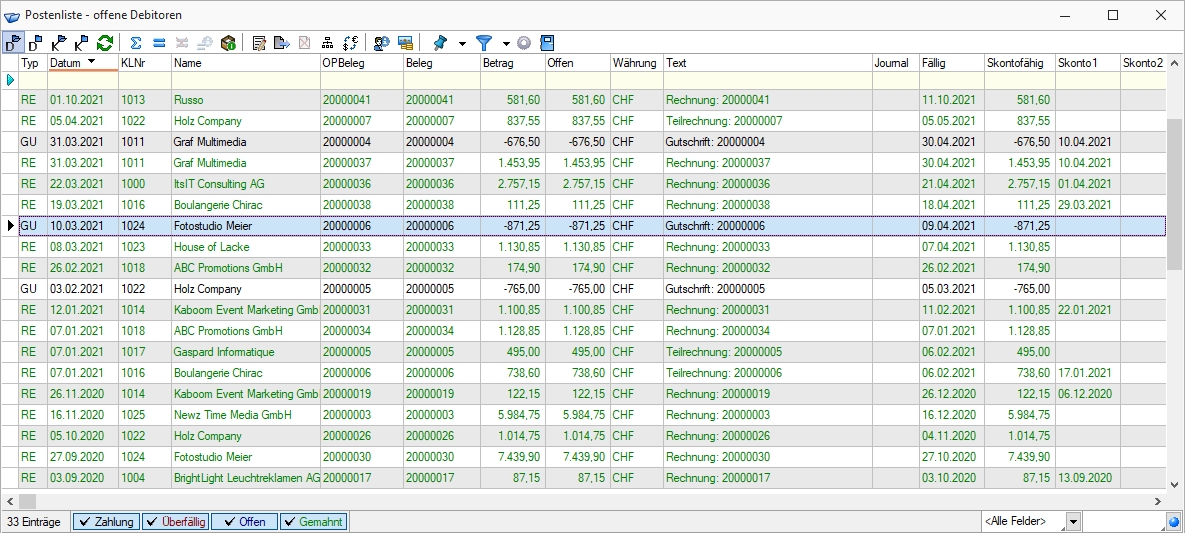Open dropdown arrow next to pin icon
The image size is (1185, 533).
(x=462, y=43)
